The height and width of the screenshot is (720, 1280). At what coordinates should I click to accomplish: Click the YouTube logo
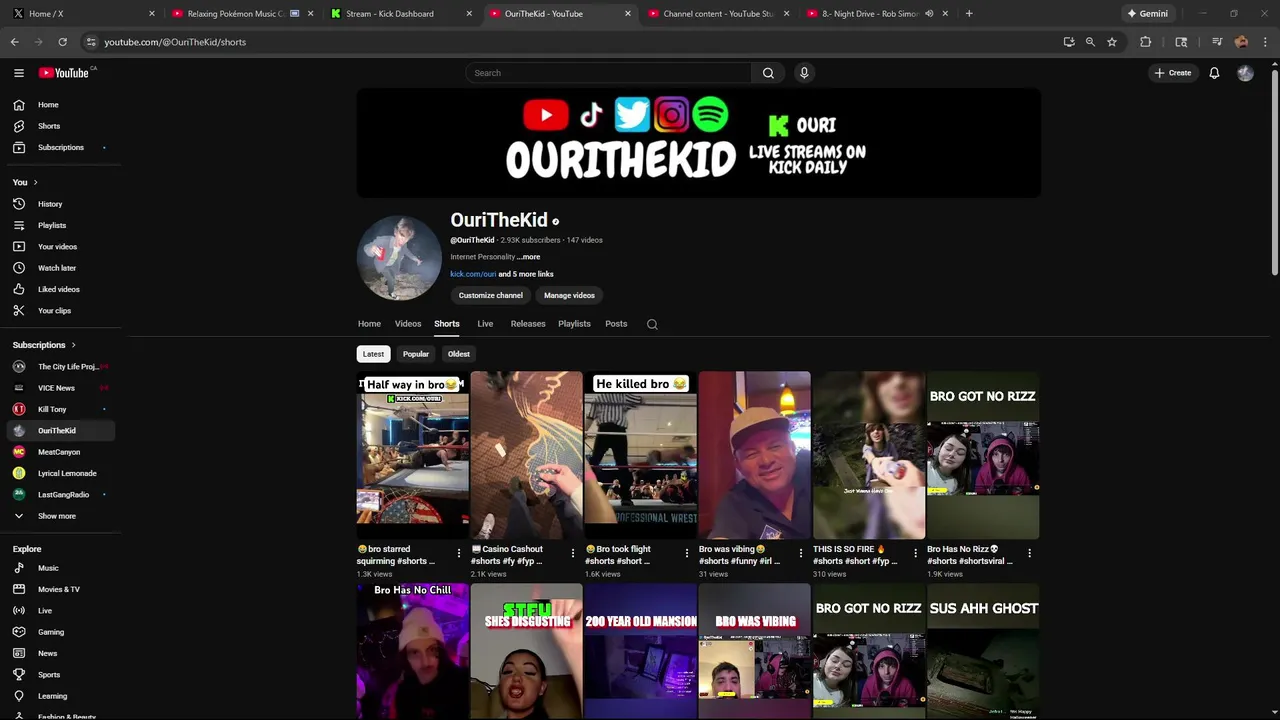pyautogui.click(x=64, y=73)
